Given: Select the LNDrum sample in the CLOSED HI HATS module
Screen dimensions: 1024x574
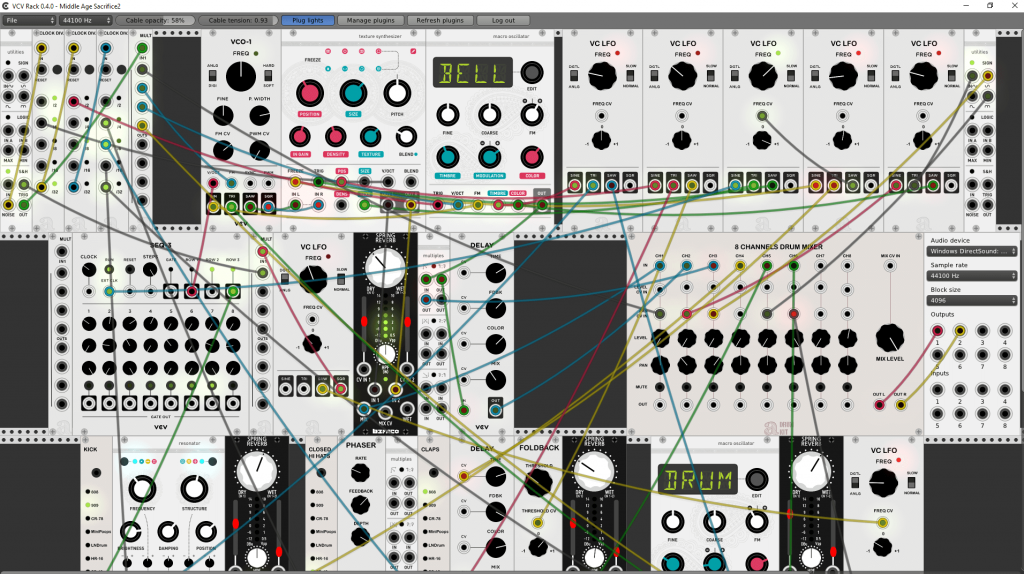Looking at the screenshot, I should [x=312, y=545].
